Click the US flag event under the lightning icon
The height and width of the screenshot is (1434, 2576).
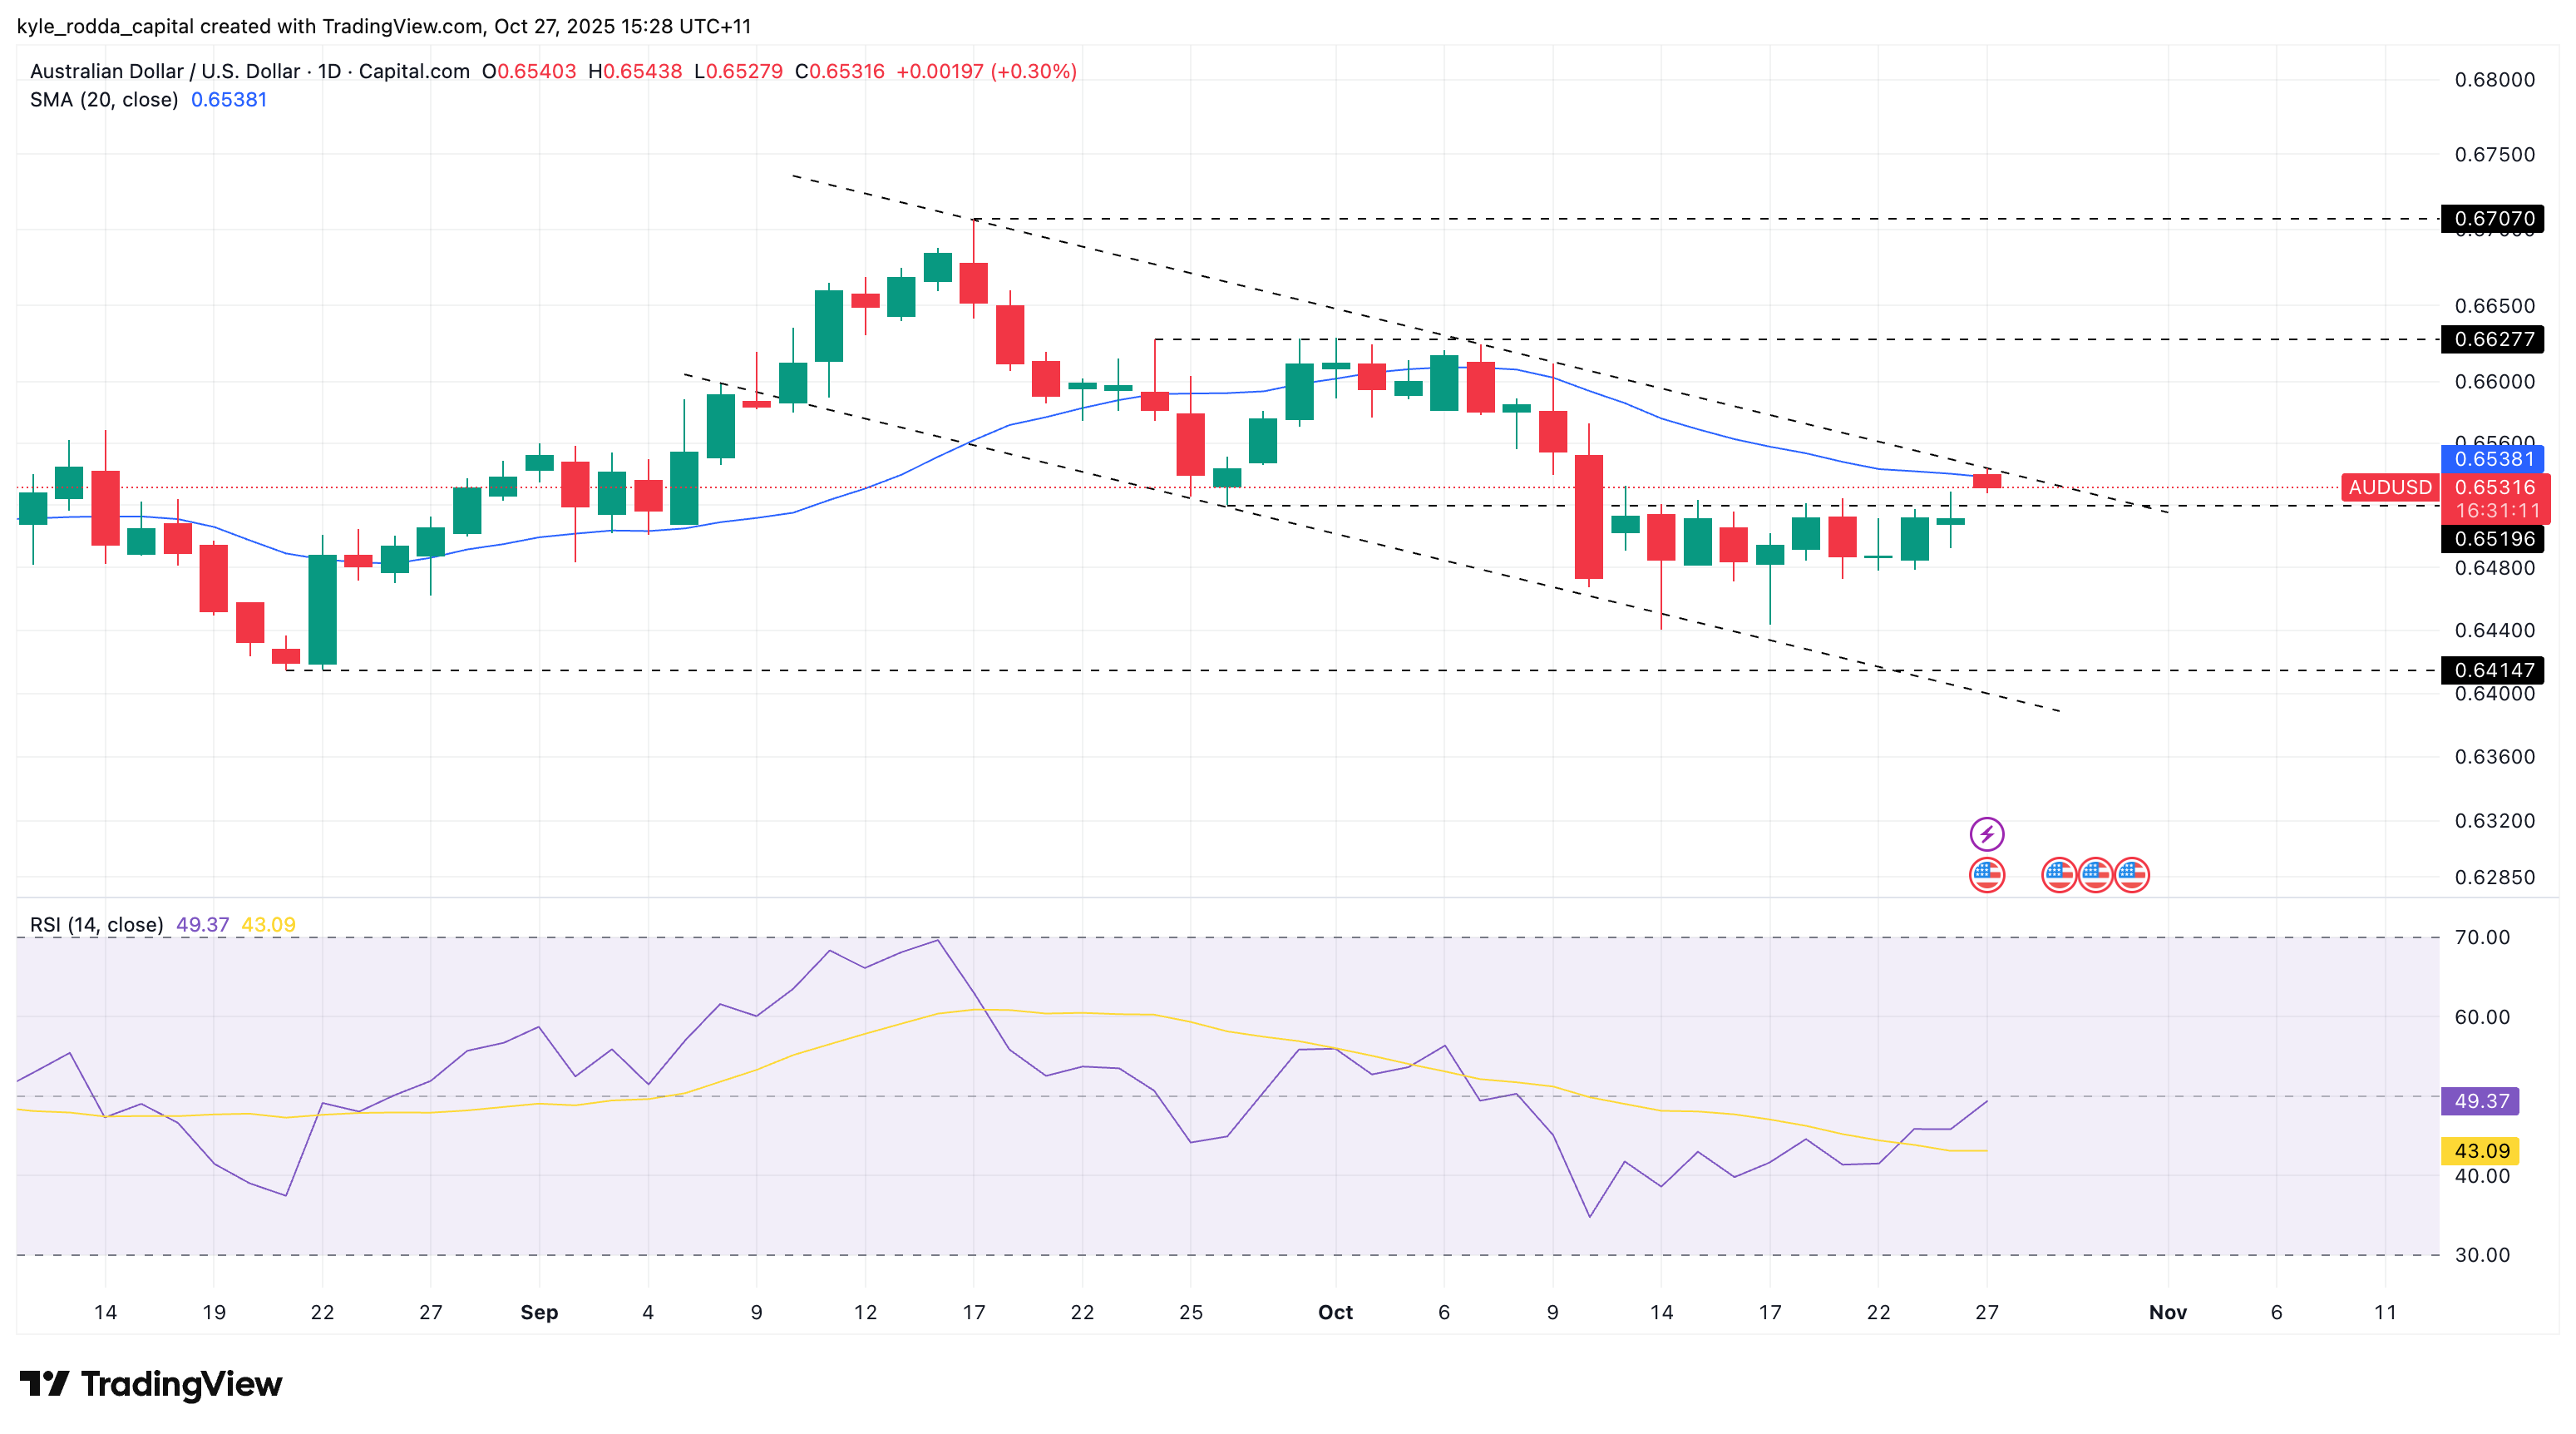point(1986,875)
